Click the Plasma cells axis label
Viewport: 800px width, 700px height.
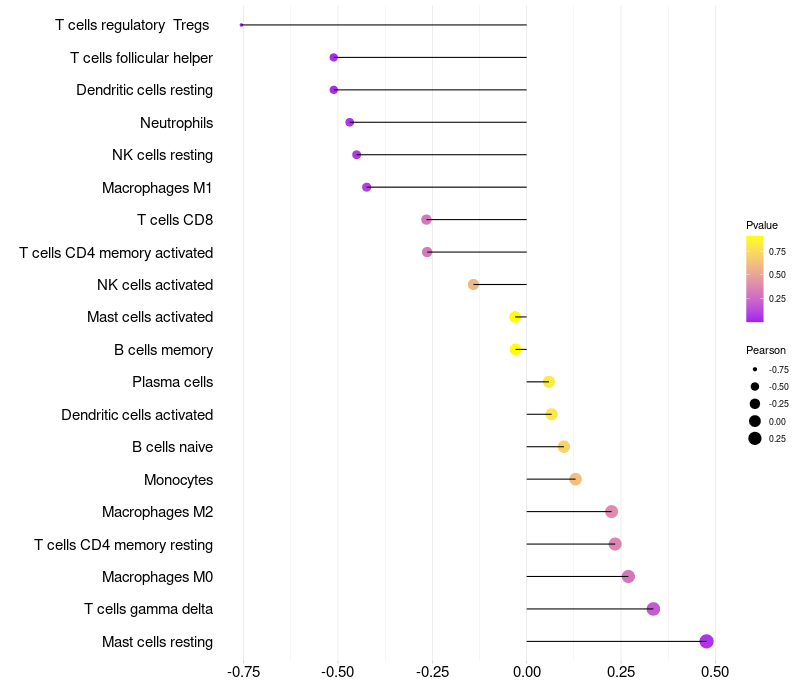tap(172, 382)
